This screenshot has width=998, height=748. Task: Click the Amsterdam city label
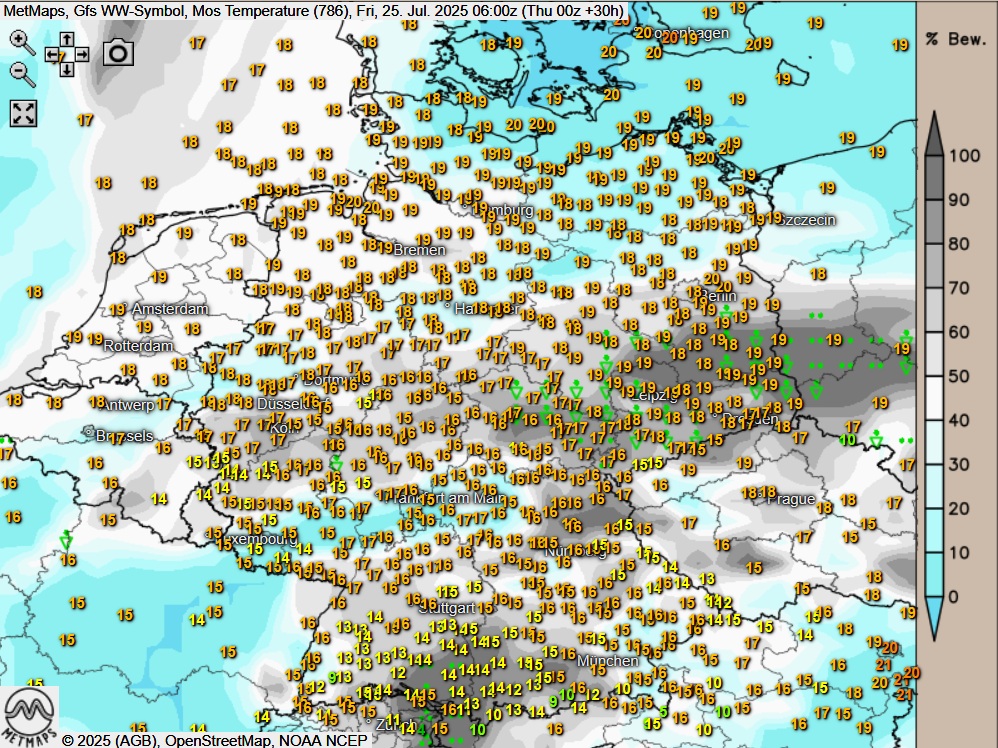click(x=170, y=309)
